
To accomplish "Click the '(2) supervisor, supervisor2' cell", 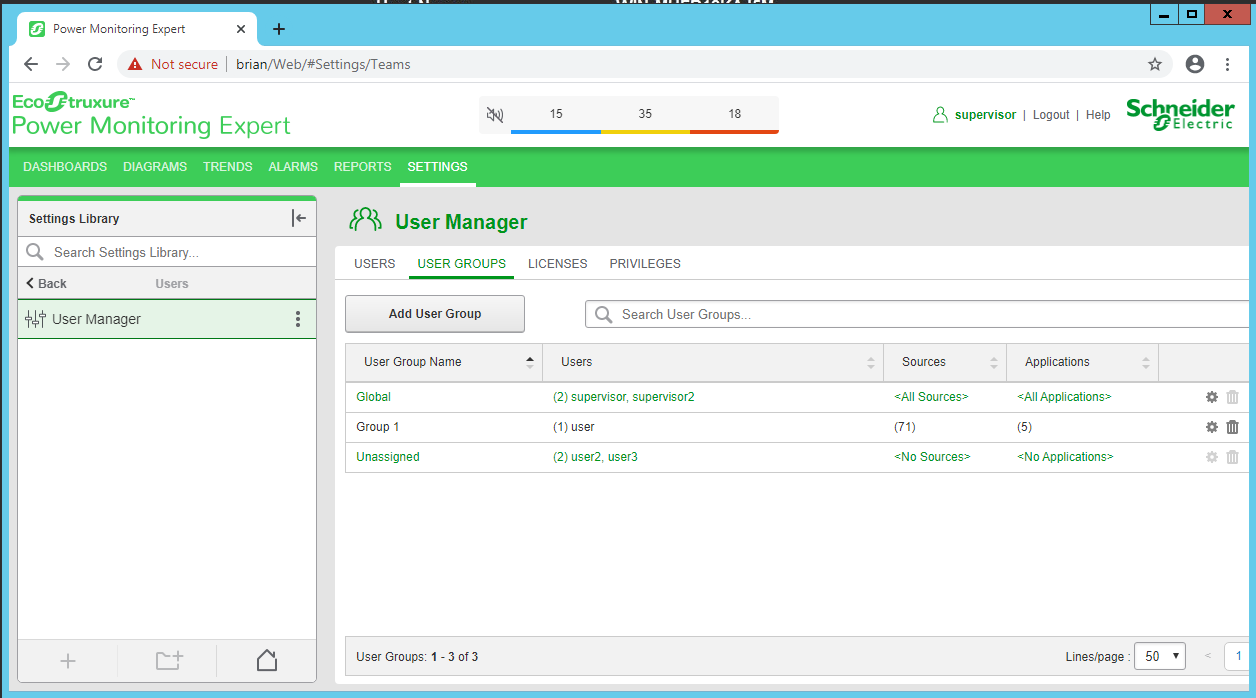I will coord(624,397).
